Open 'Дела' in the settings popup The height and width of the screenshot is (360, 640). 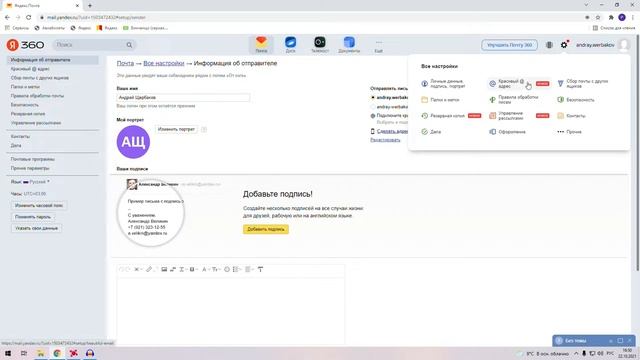pos(431,132)
